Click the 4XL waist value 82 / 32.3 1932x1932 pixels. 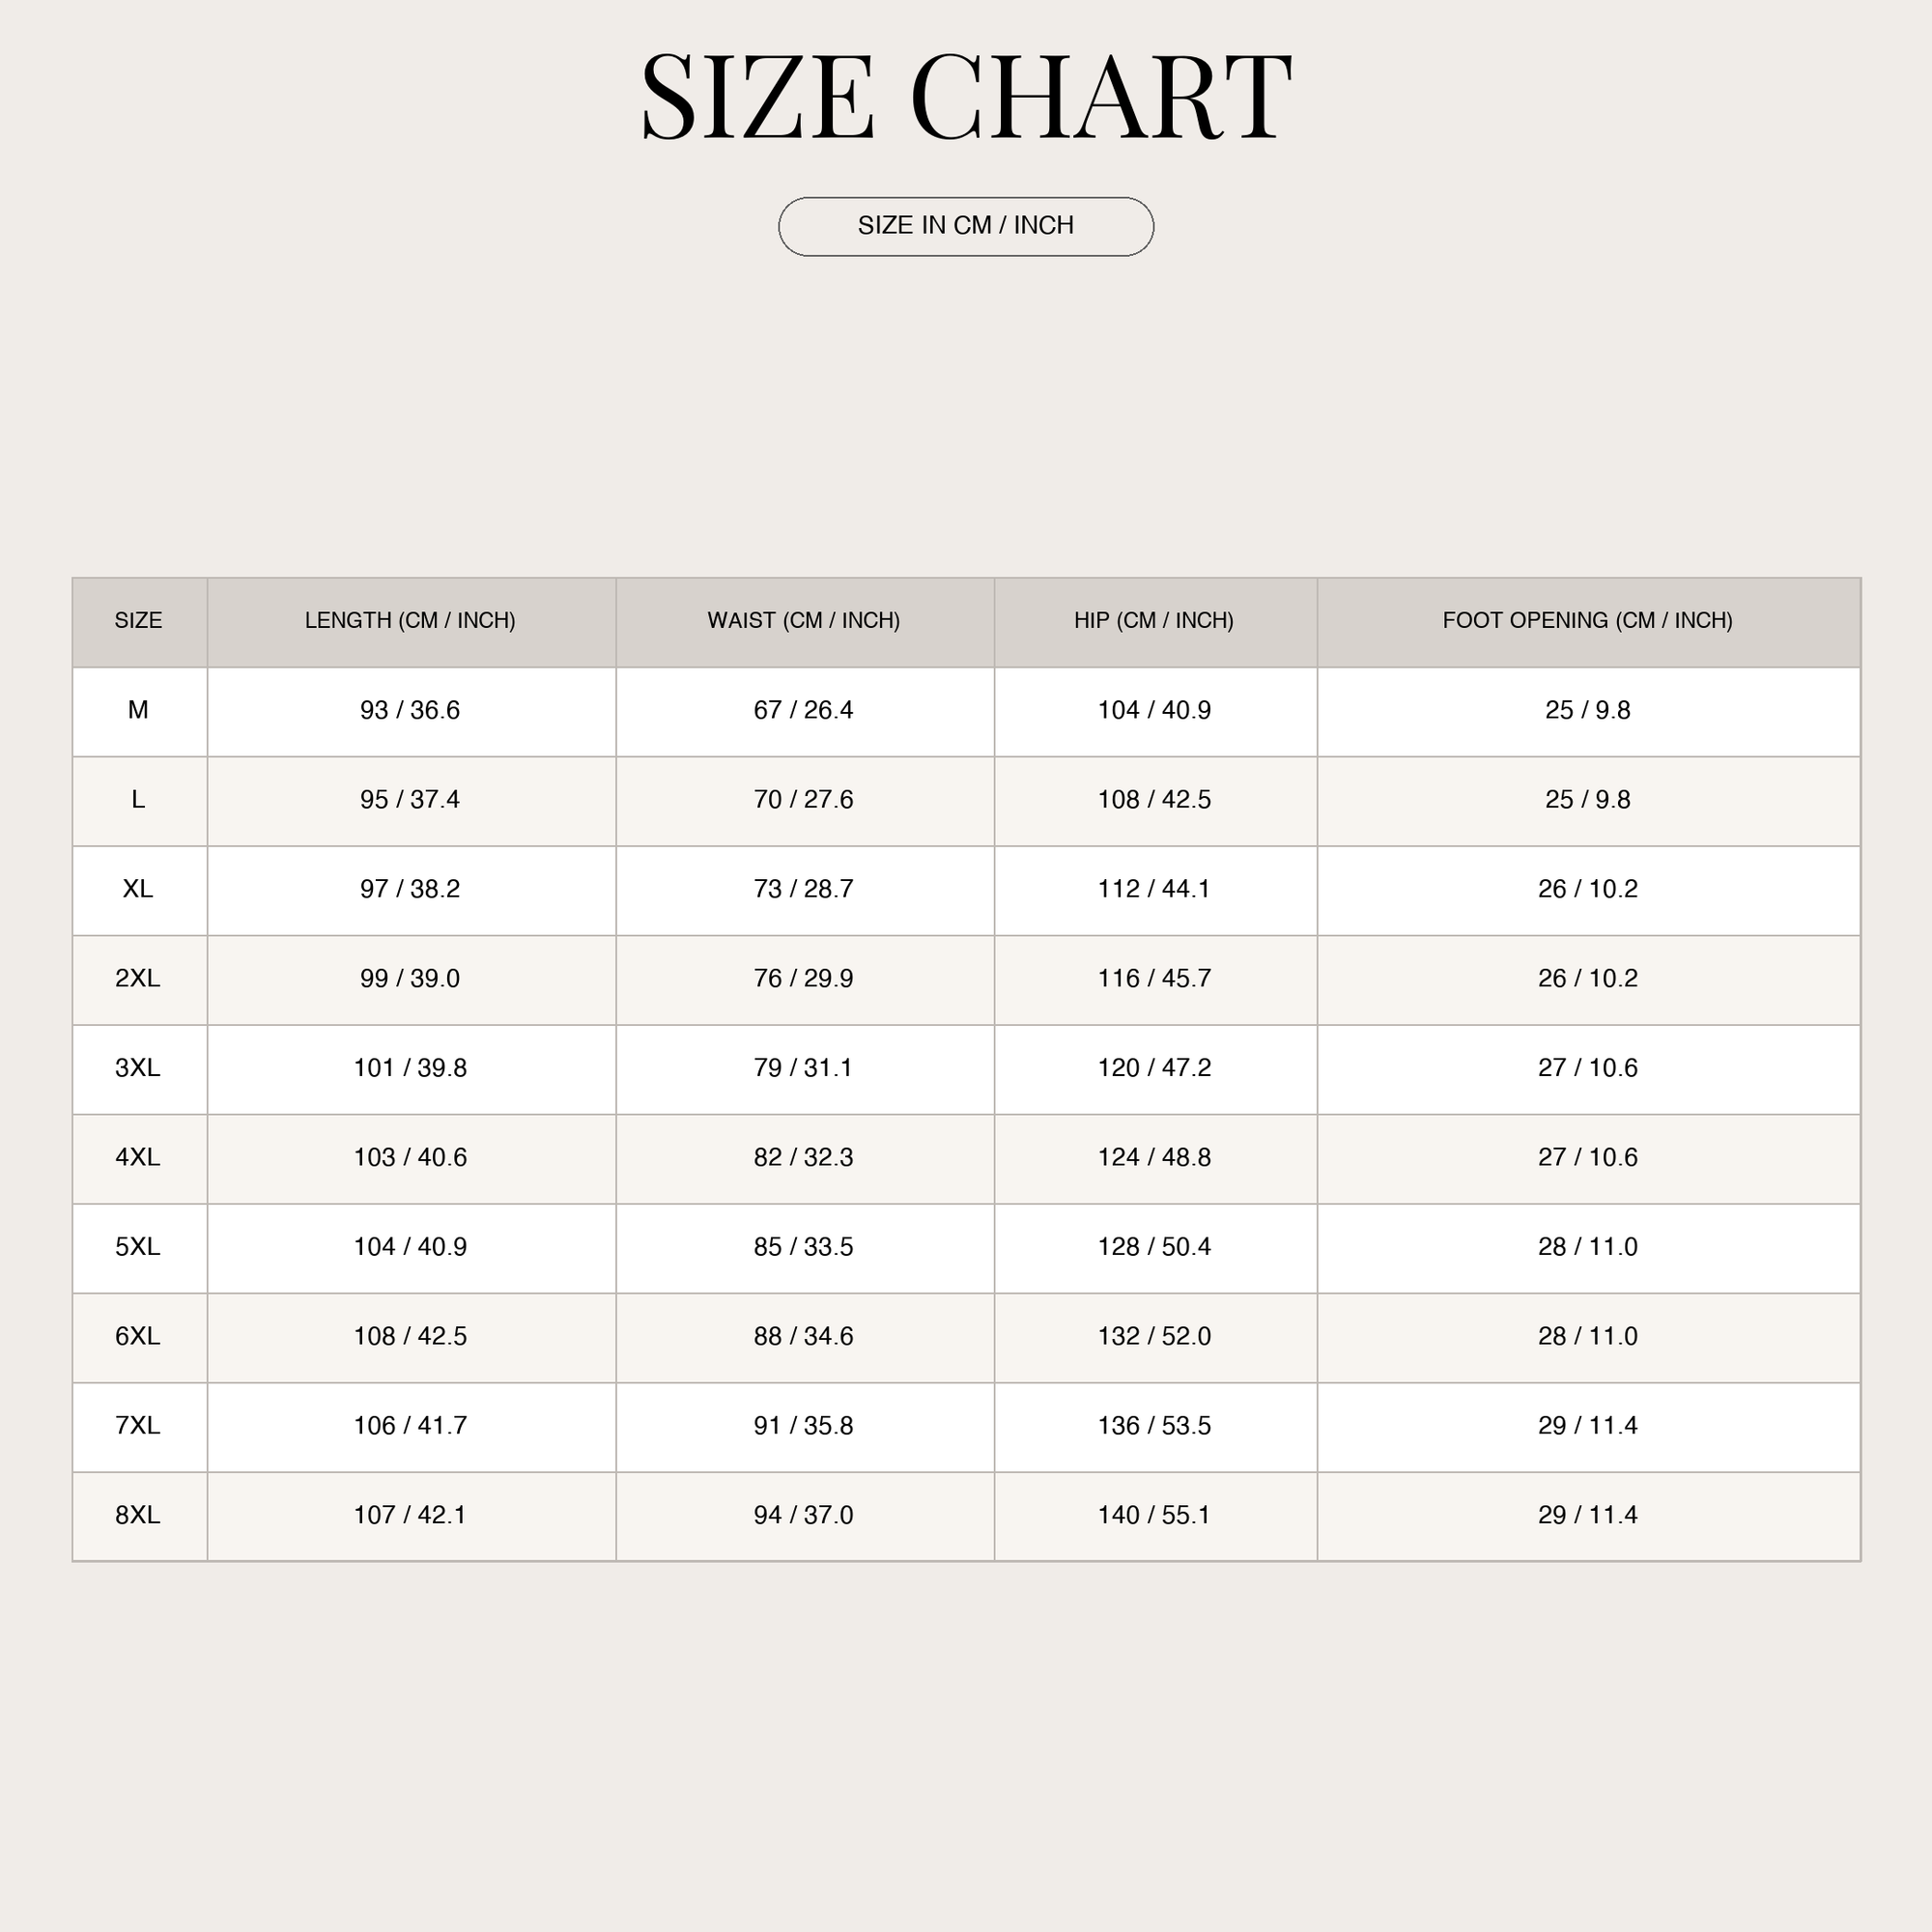point(805,1158)
